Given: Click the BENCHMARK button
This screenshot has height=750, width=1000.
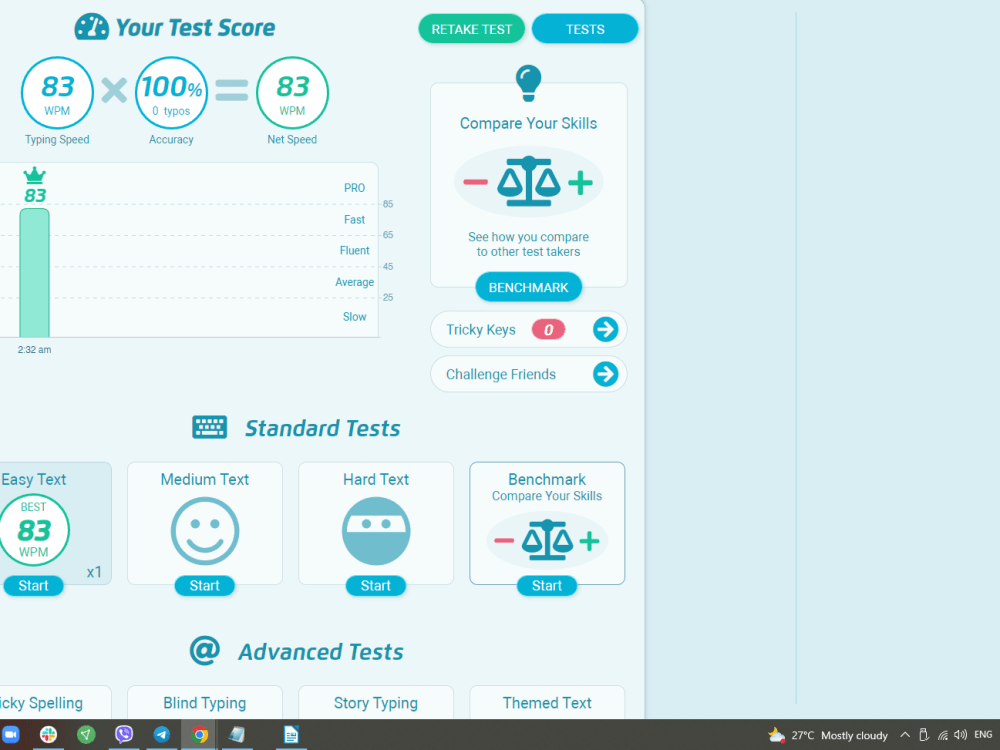Looking at the screenshot, I should pos(528,288).
